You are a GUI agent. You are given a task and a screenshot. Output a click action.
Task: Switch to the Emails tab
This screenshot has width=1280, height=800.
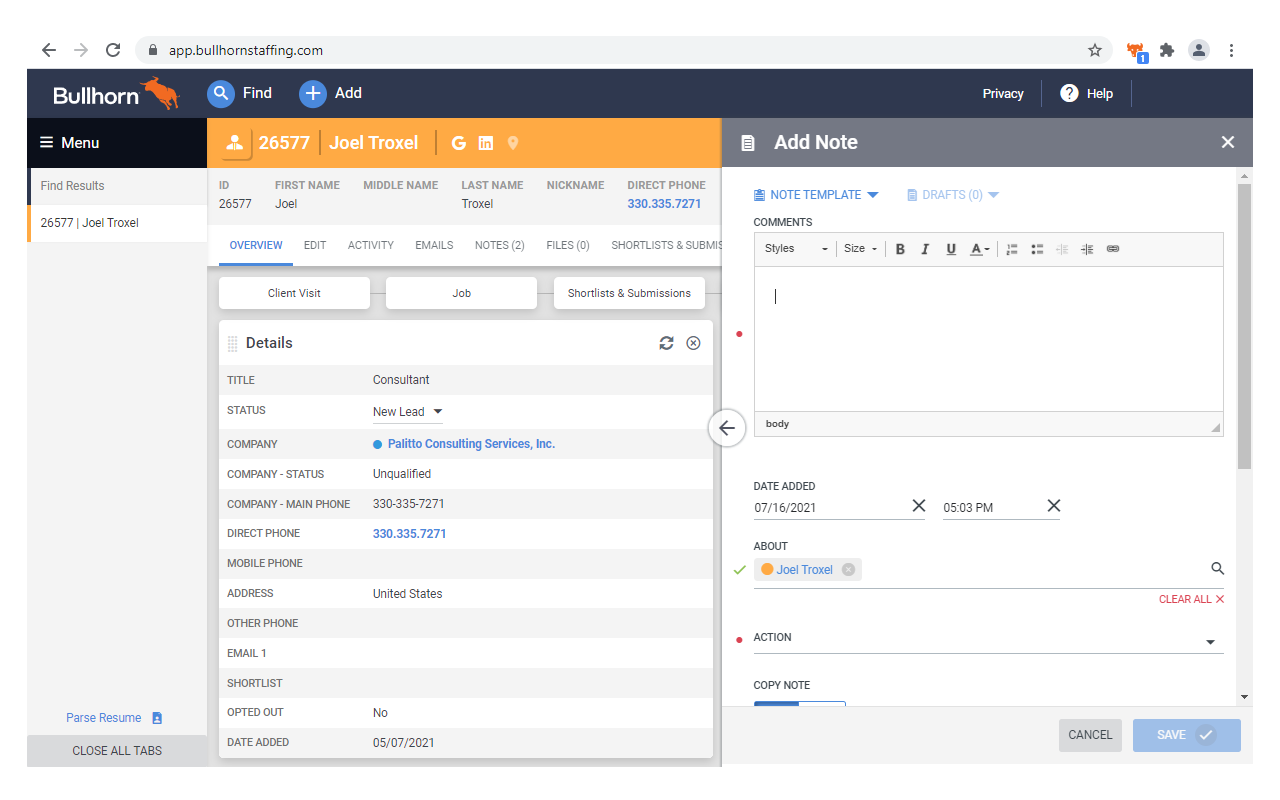coord(434,245)
